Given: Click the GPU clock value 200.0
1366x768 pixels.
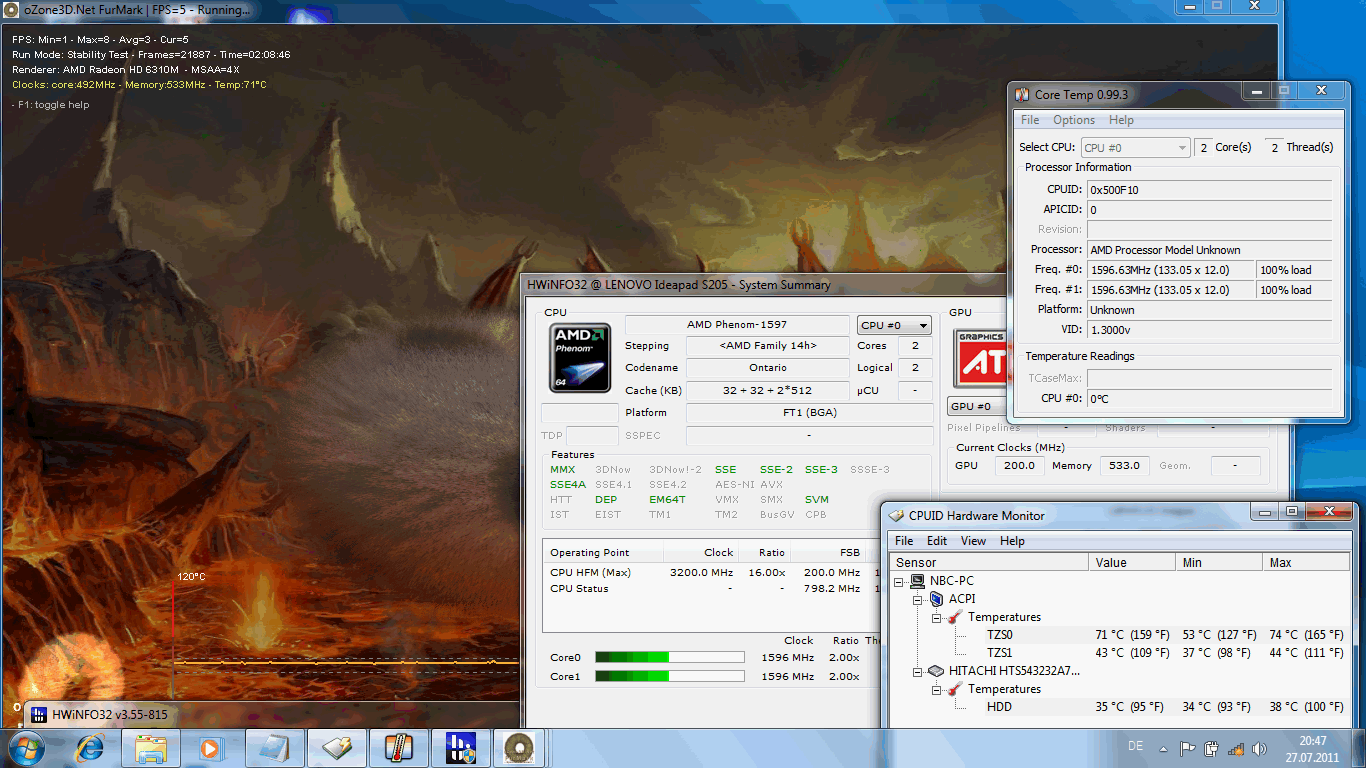Looking at the screenshot, I should [x=1020, y=466].
